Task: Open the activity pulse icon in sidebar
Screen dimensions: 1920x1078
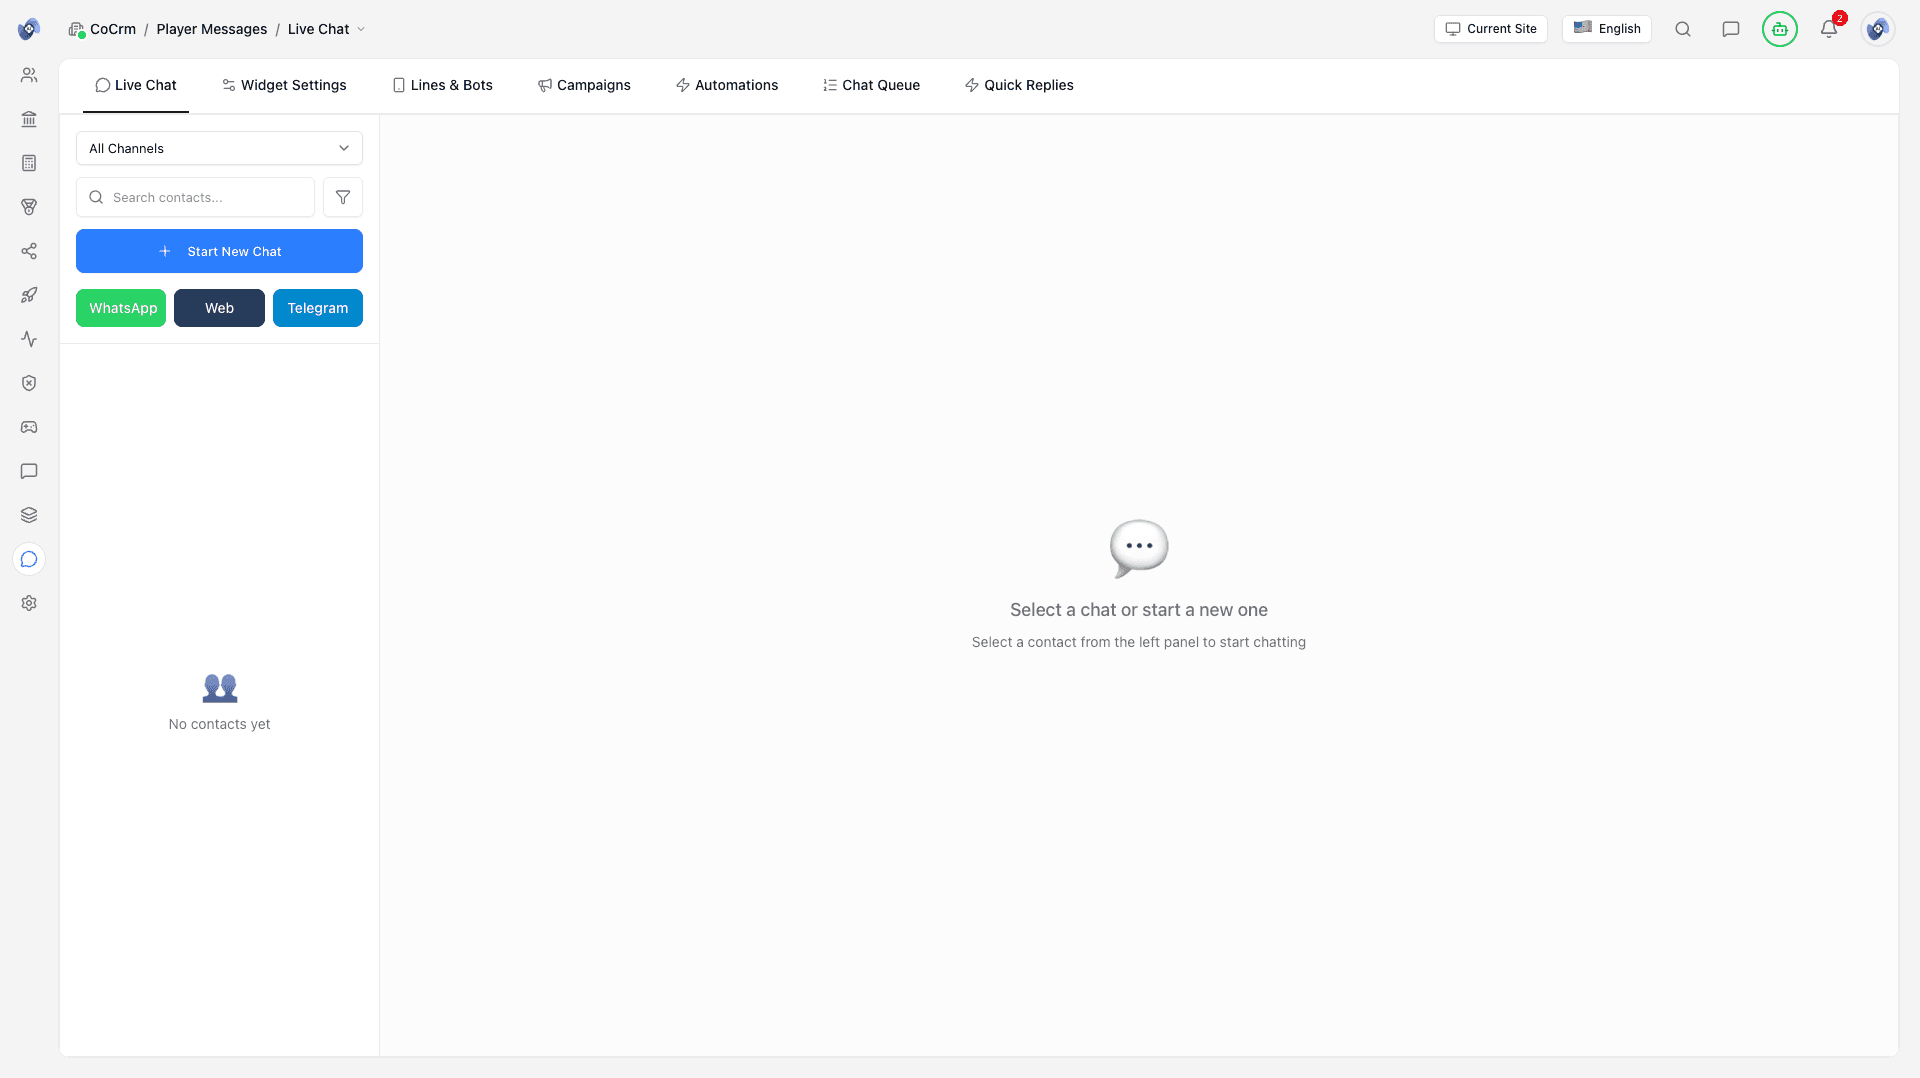Action: click(x=29, y=339)
